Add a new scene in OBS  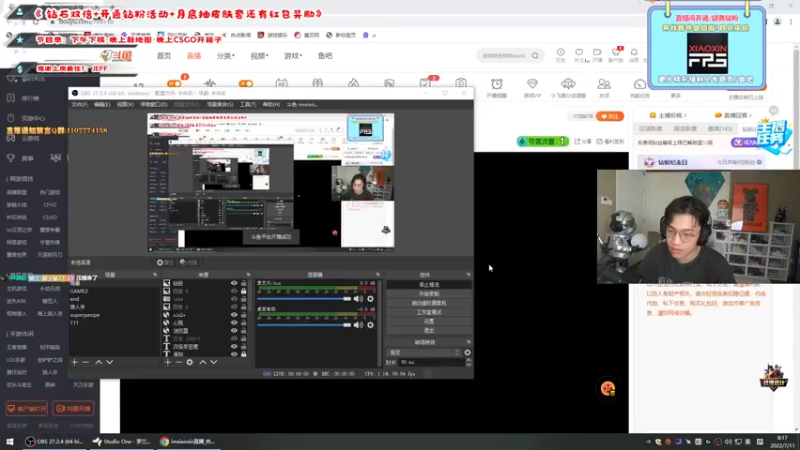click(x=74, y=362)
